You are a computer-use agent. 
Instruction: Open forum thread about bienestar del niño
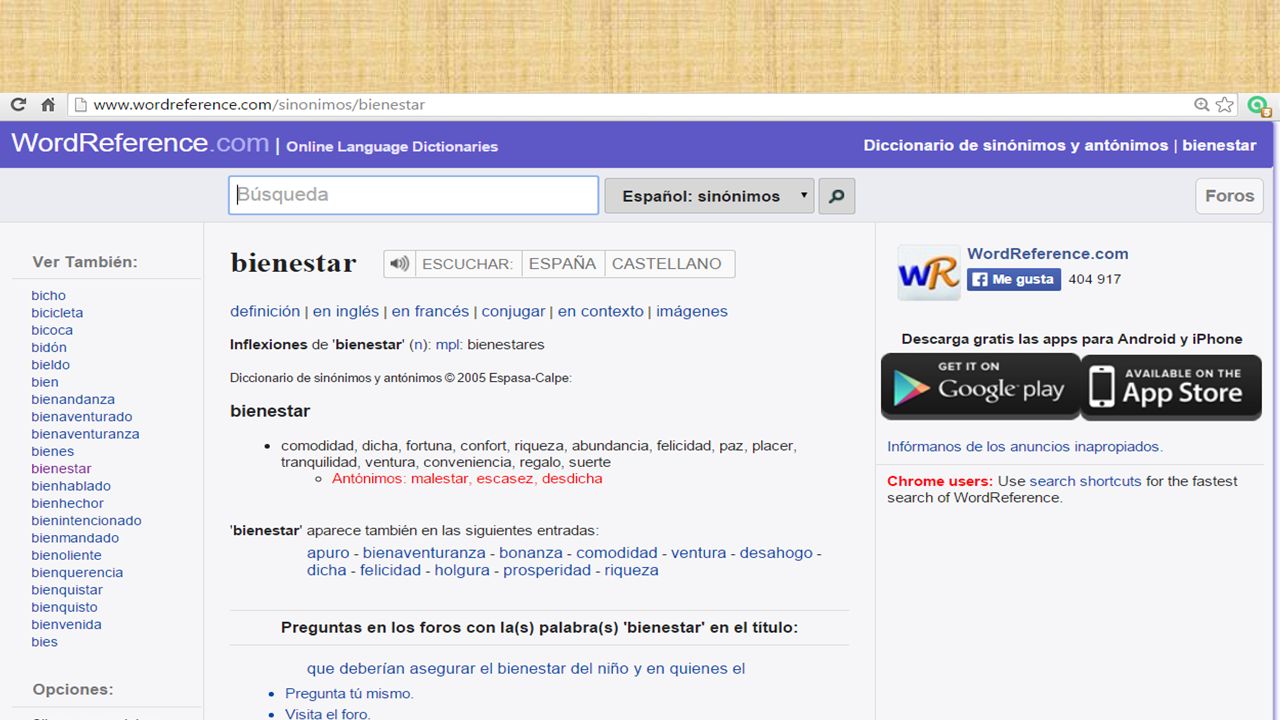[526, 669]
